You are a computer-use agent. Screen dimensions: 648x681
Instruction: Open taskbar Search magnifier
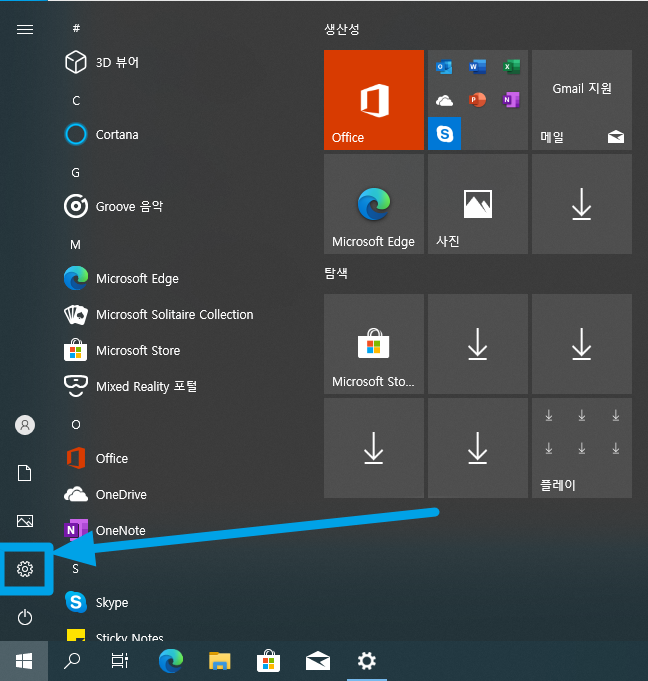coord(72,661)
